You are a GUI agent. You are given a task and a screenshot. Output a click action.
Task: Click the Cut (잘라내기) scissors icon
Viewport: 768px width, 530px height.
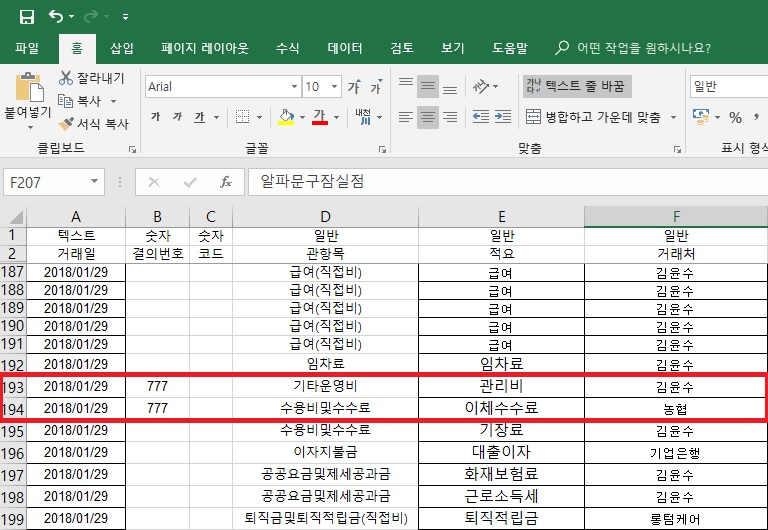(67, 78)
